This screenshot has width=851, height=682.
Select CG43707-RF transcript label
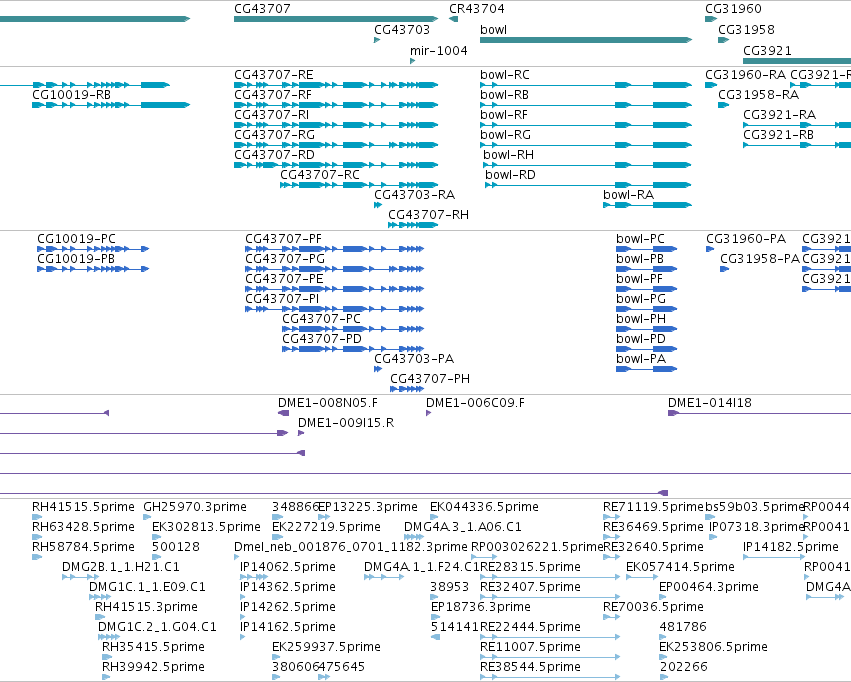coord(273,94)
